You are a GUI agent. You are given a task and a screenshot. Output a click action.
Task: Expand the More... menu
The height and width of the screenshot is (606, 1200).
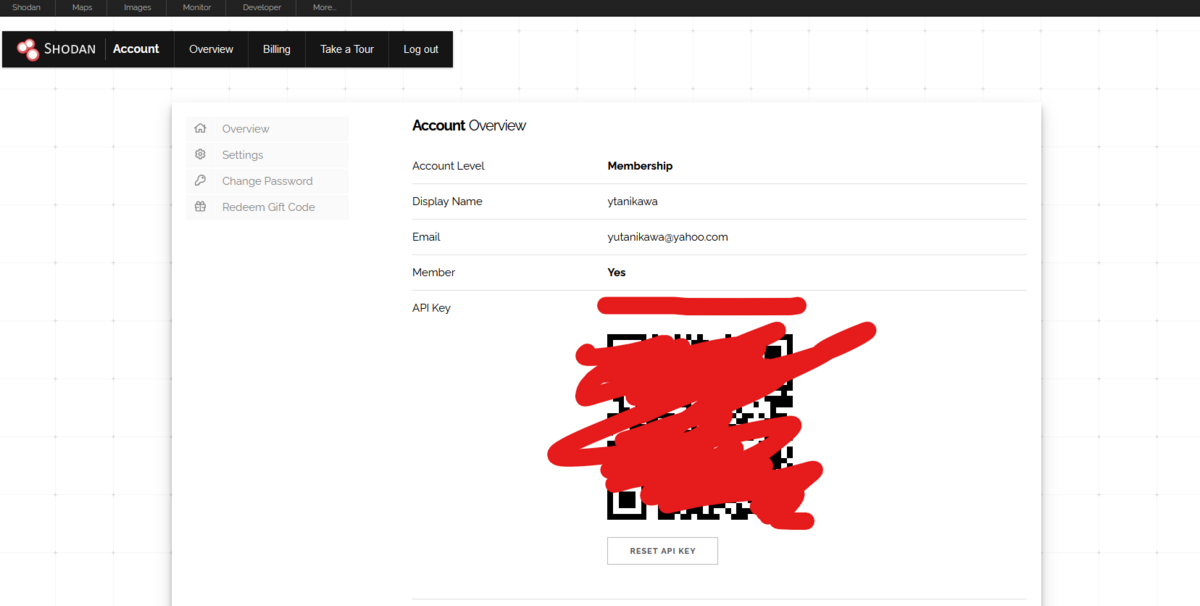[324, 8]
